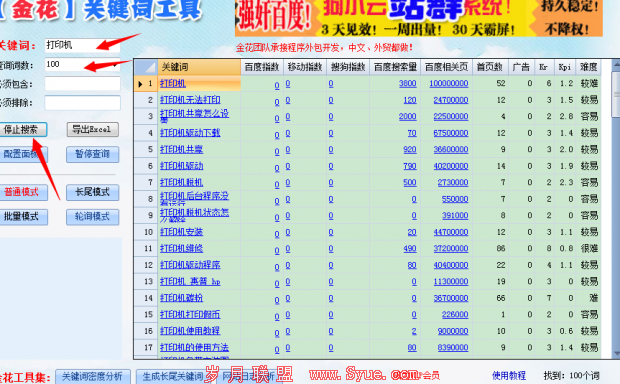Click the Kpi value 2.8 in row 3
620x384 pixels.
click(566, 116)
